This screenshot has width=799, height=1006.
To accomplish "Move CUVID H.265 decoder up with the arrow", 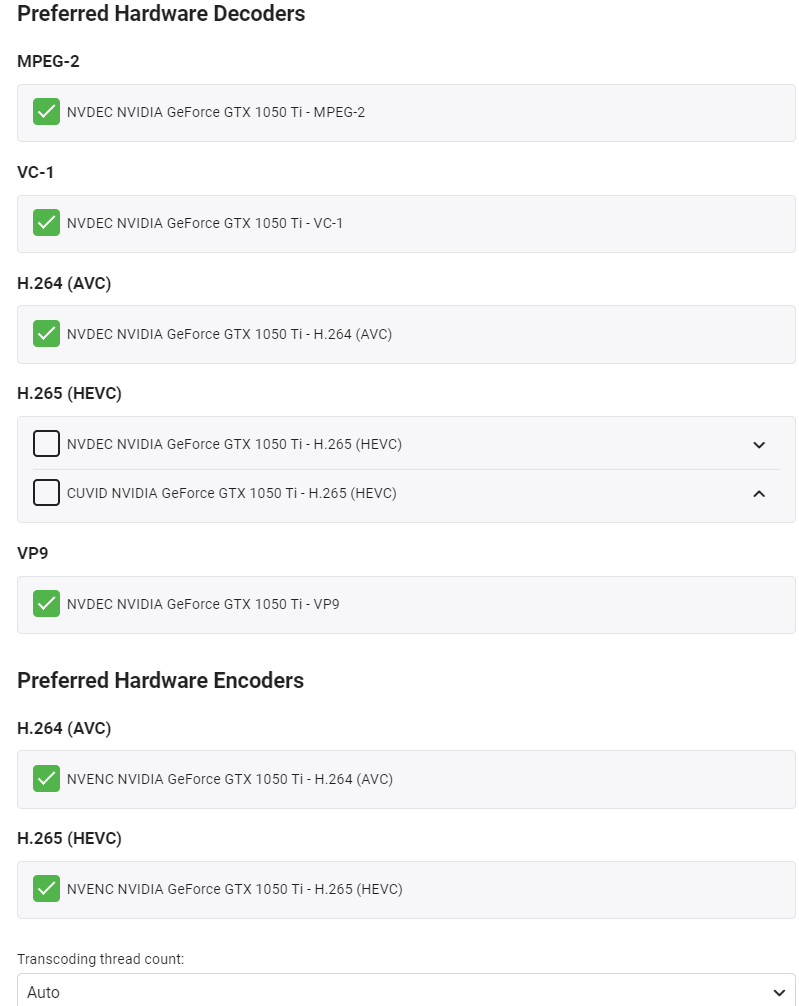I will (x=759, y=493).
